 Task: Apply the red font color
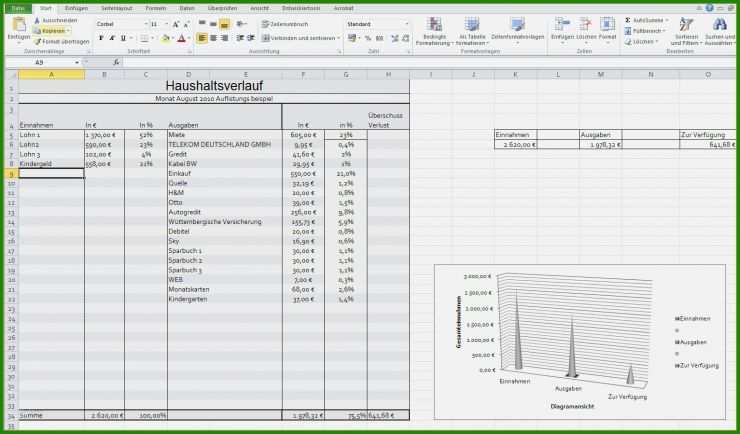pos(181,38)
